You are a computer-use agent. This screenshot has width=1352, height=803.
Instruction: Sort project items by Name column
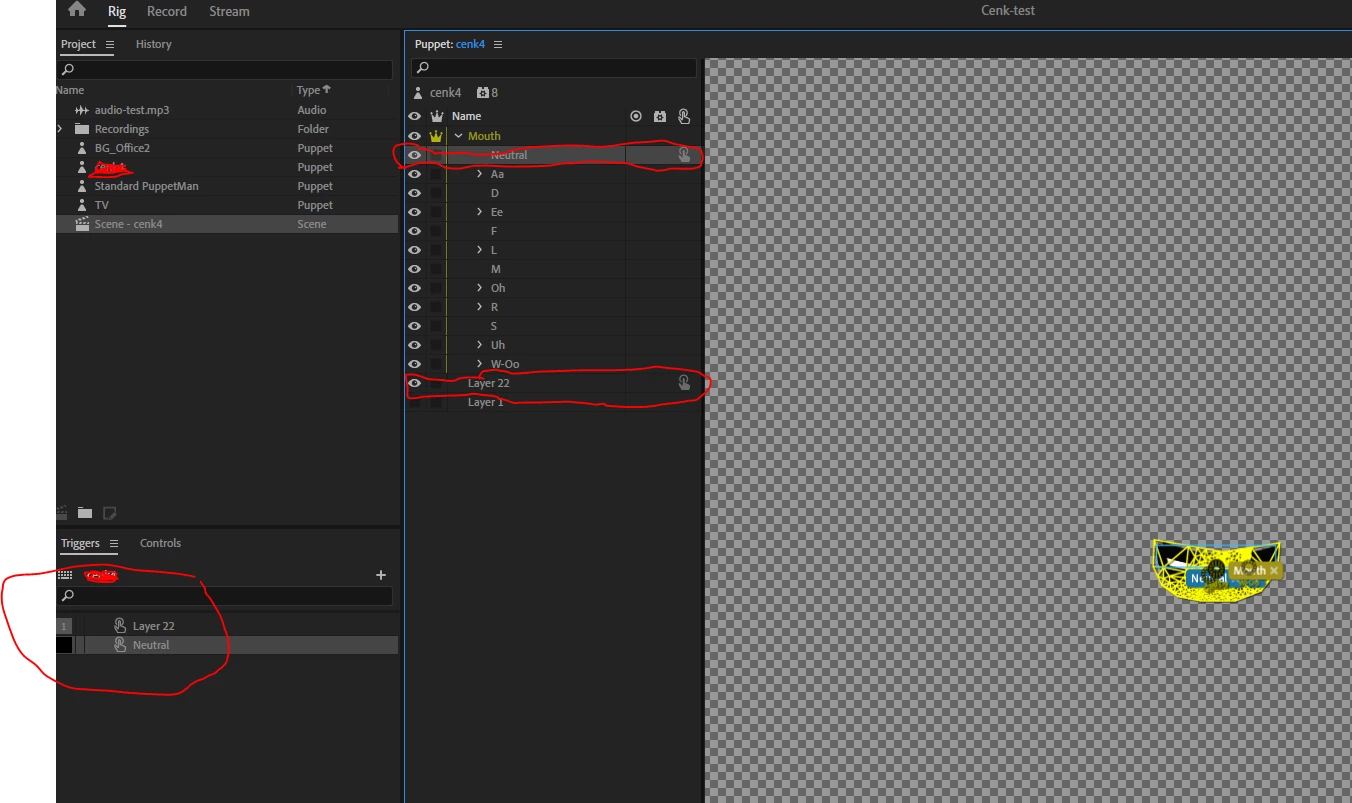70,90
